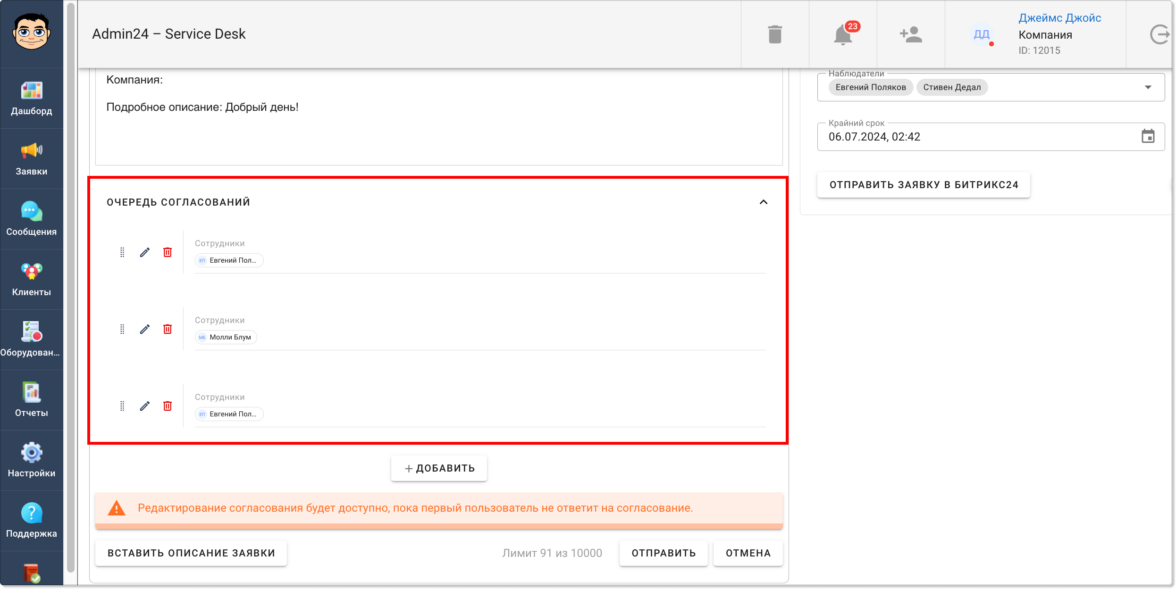Click the logout arrow icon in header
This screenshot has width=1176, height=589.
click(x=1160, y=35)
